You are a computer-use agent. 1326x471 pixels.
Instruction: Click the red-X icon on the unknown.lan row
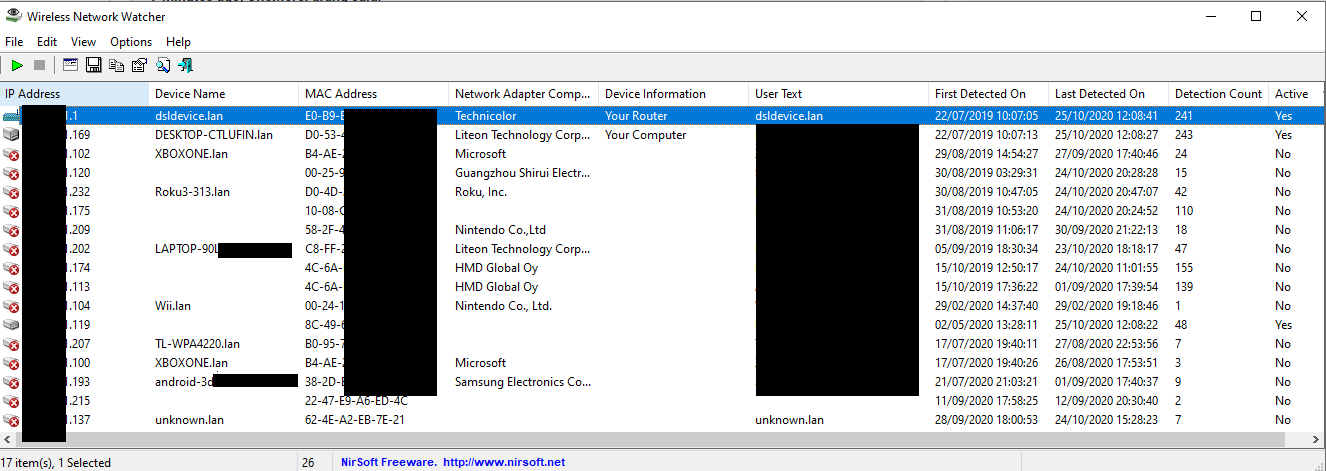tap(12, 420)
